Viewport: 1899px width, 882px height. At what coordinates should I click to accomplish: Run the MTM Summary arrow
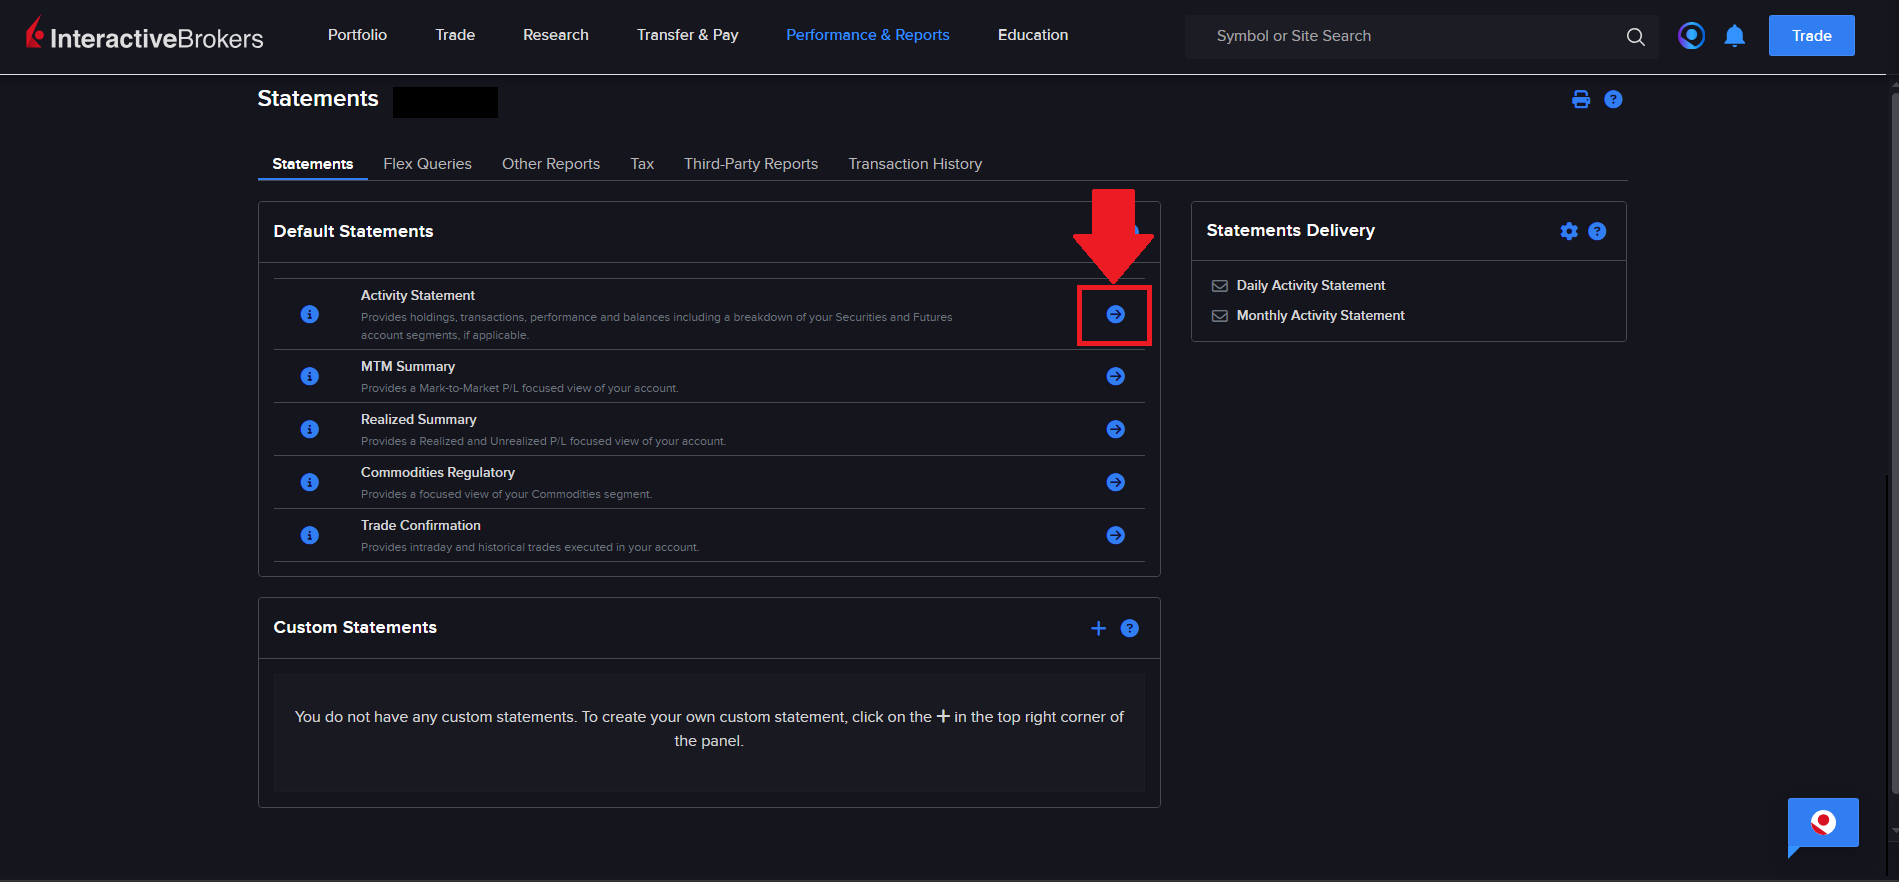tap(1116, 376)
